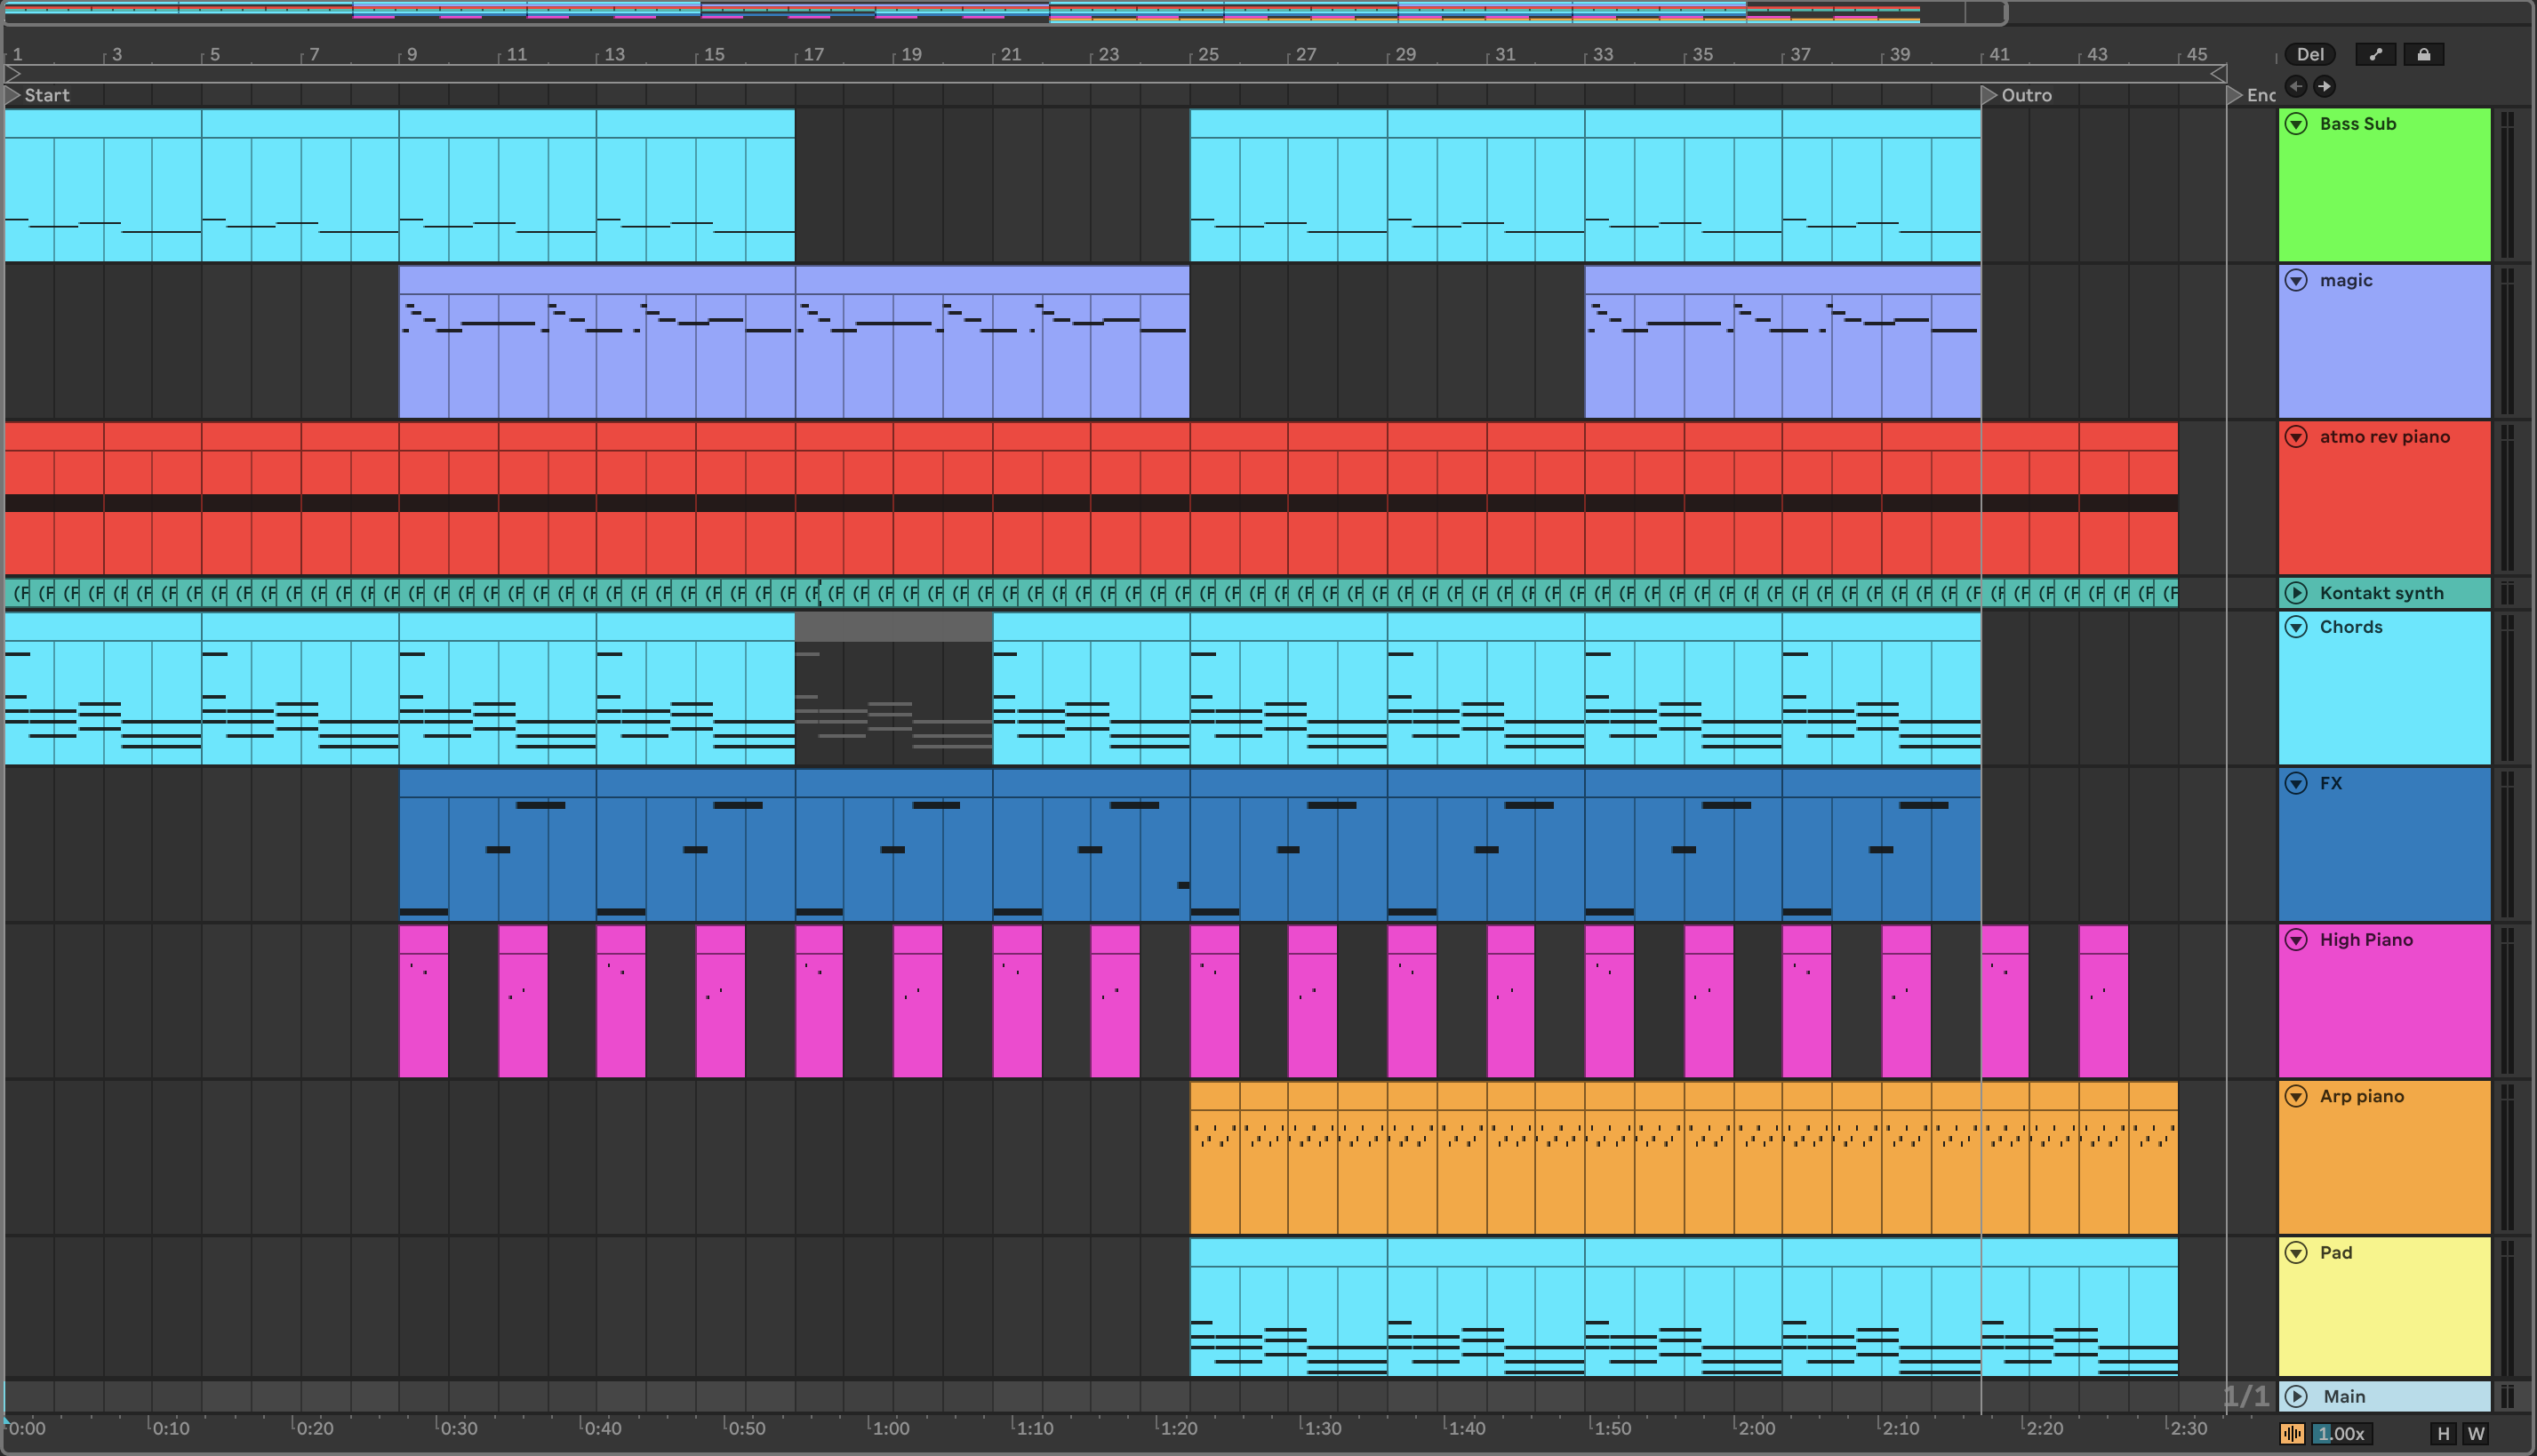Screen dimensions: 2537x1456
Task: Collapse the Chords track arrow
Action: click(x=2297, y=627)
